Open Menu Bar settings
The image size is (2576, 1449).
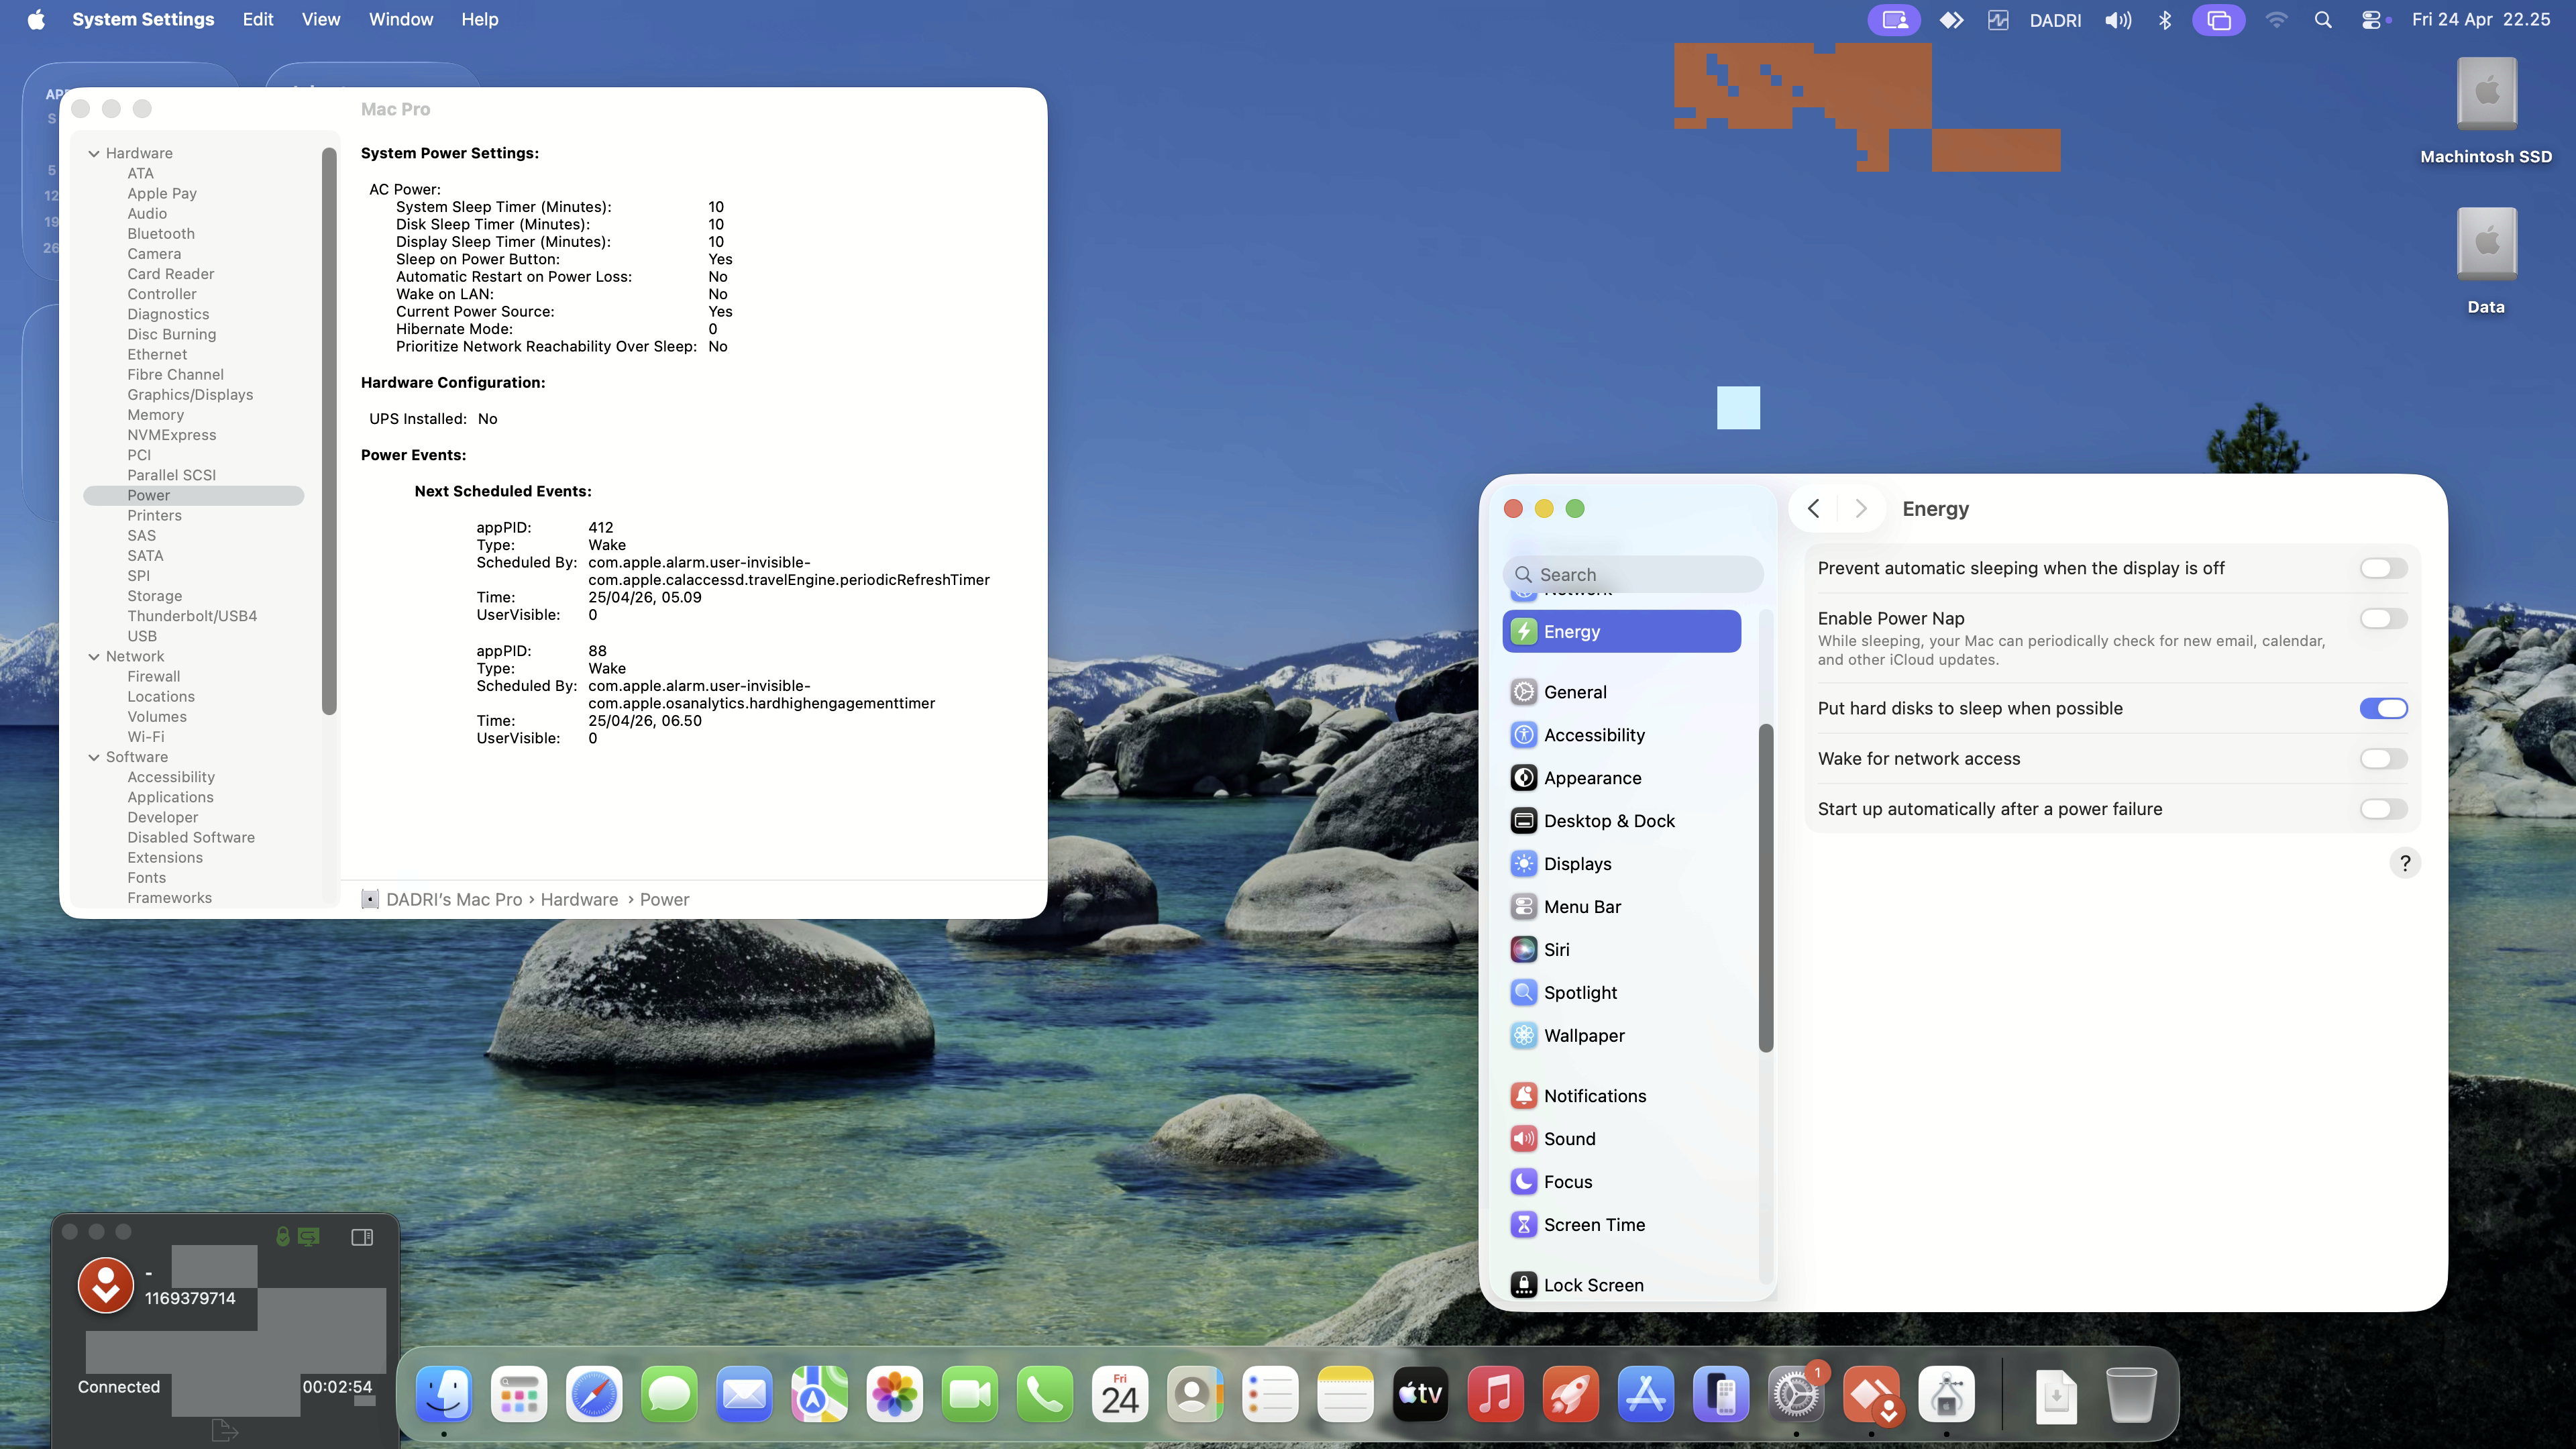coord(1621,907)
